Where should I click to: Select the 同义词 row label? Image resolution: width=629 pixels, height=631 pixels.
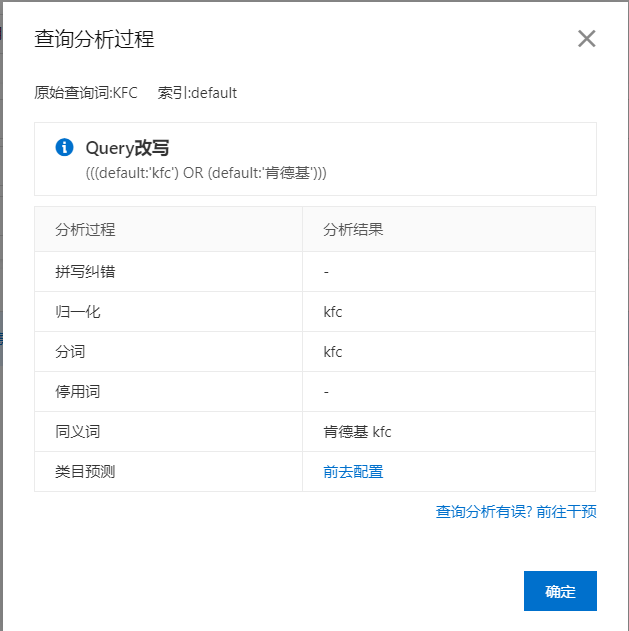[78, 432]
